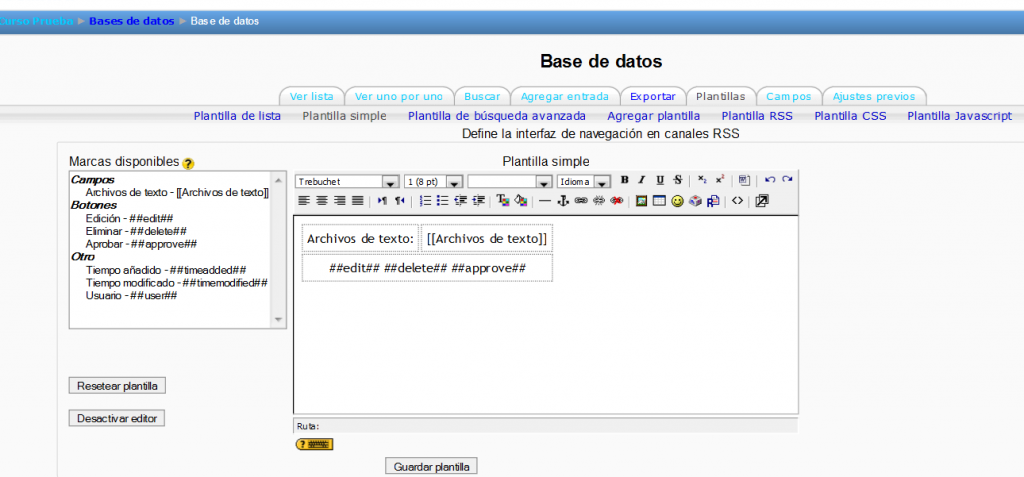Open the smiley emoticon picker
Image resolution: width=1024 pixels, height=477 pixels.
tap(677, 201)
